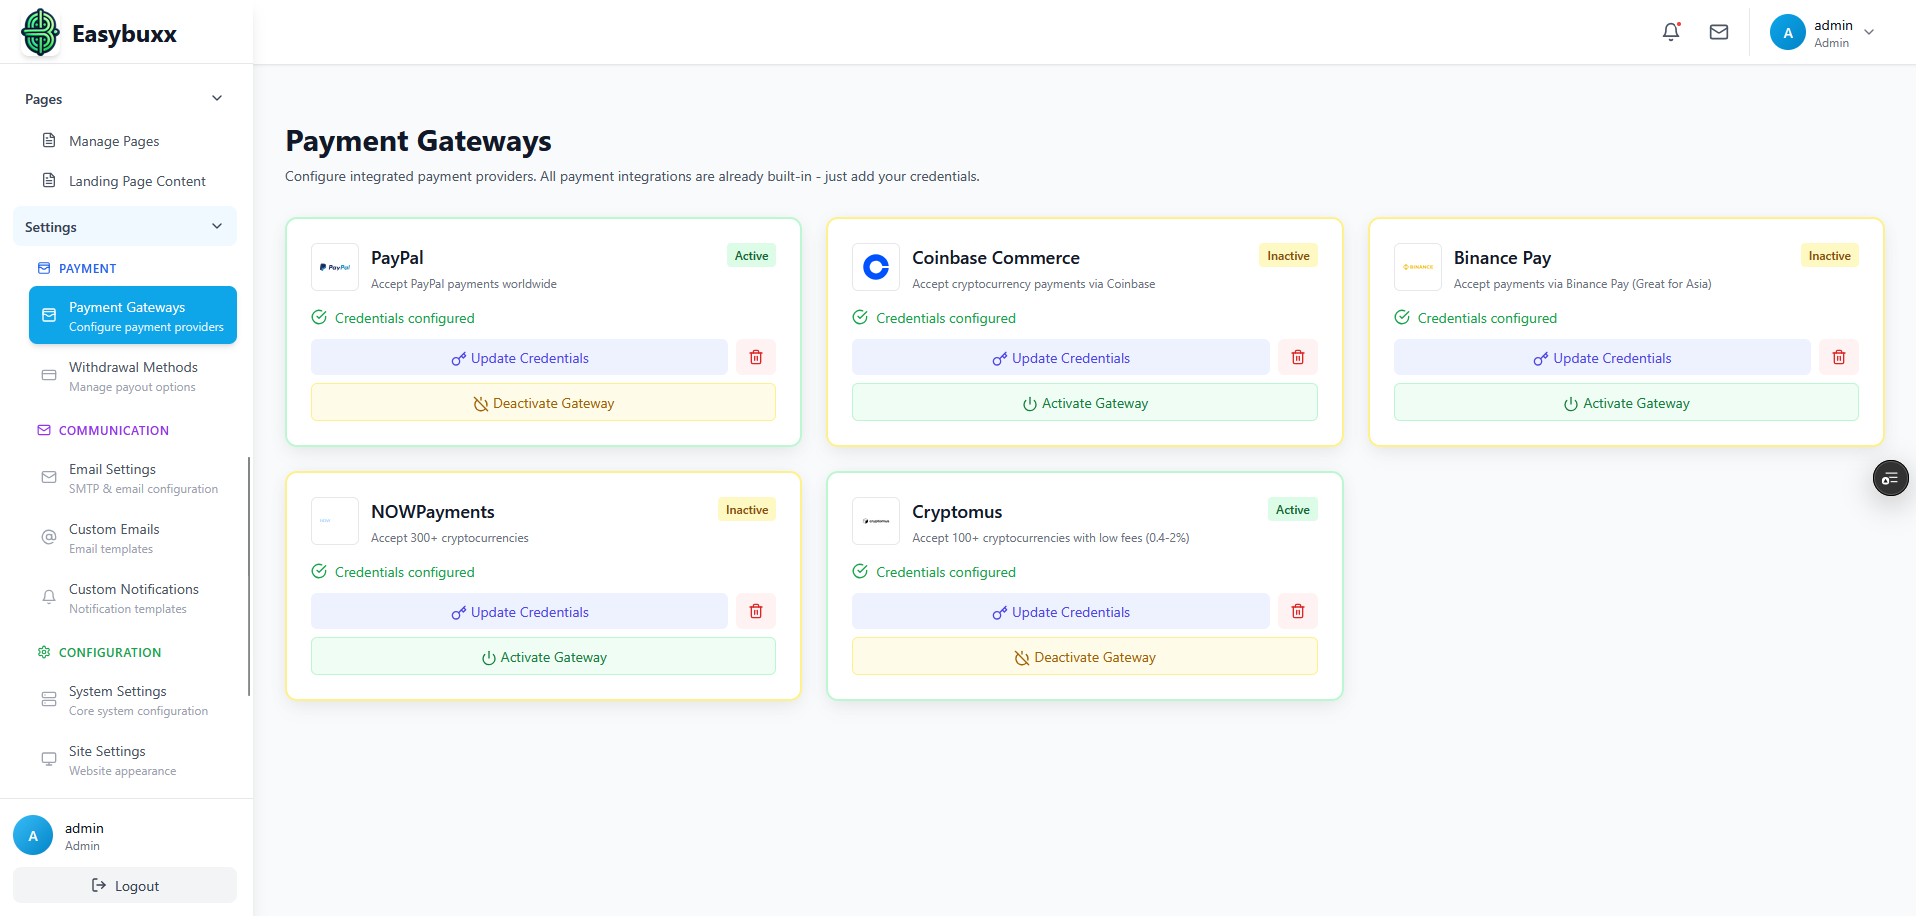Click the Coinbase Commerce trash icon
1916x916 pixels.
click(x=1297, y=357)
